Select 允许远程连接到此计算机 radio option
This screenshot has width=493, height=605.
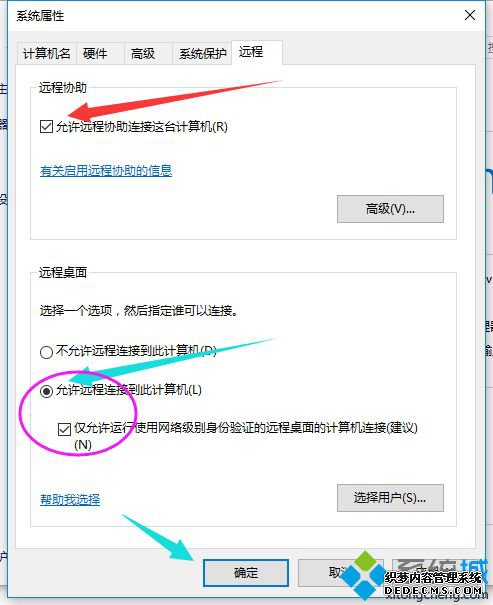(x=46, y=391)
